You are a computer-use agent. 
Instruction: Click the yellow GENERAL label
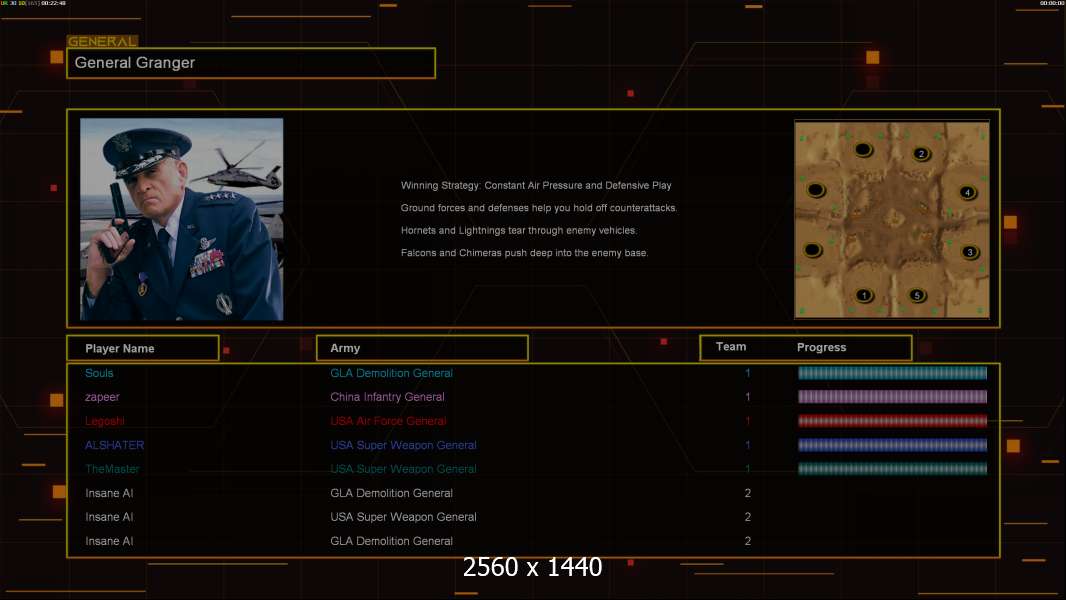[x=102, y=41]
